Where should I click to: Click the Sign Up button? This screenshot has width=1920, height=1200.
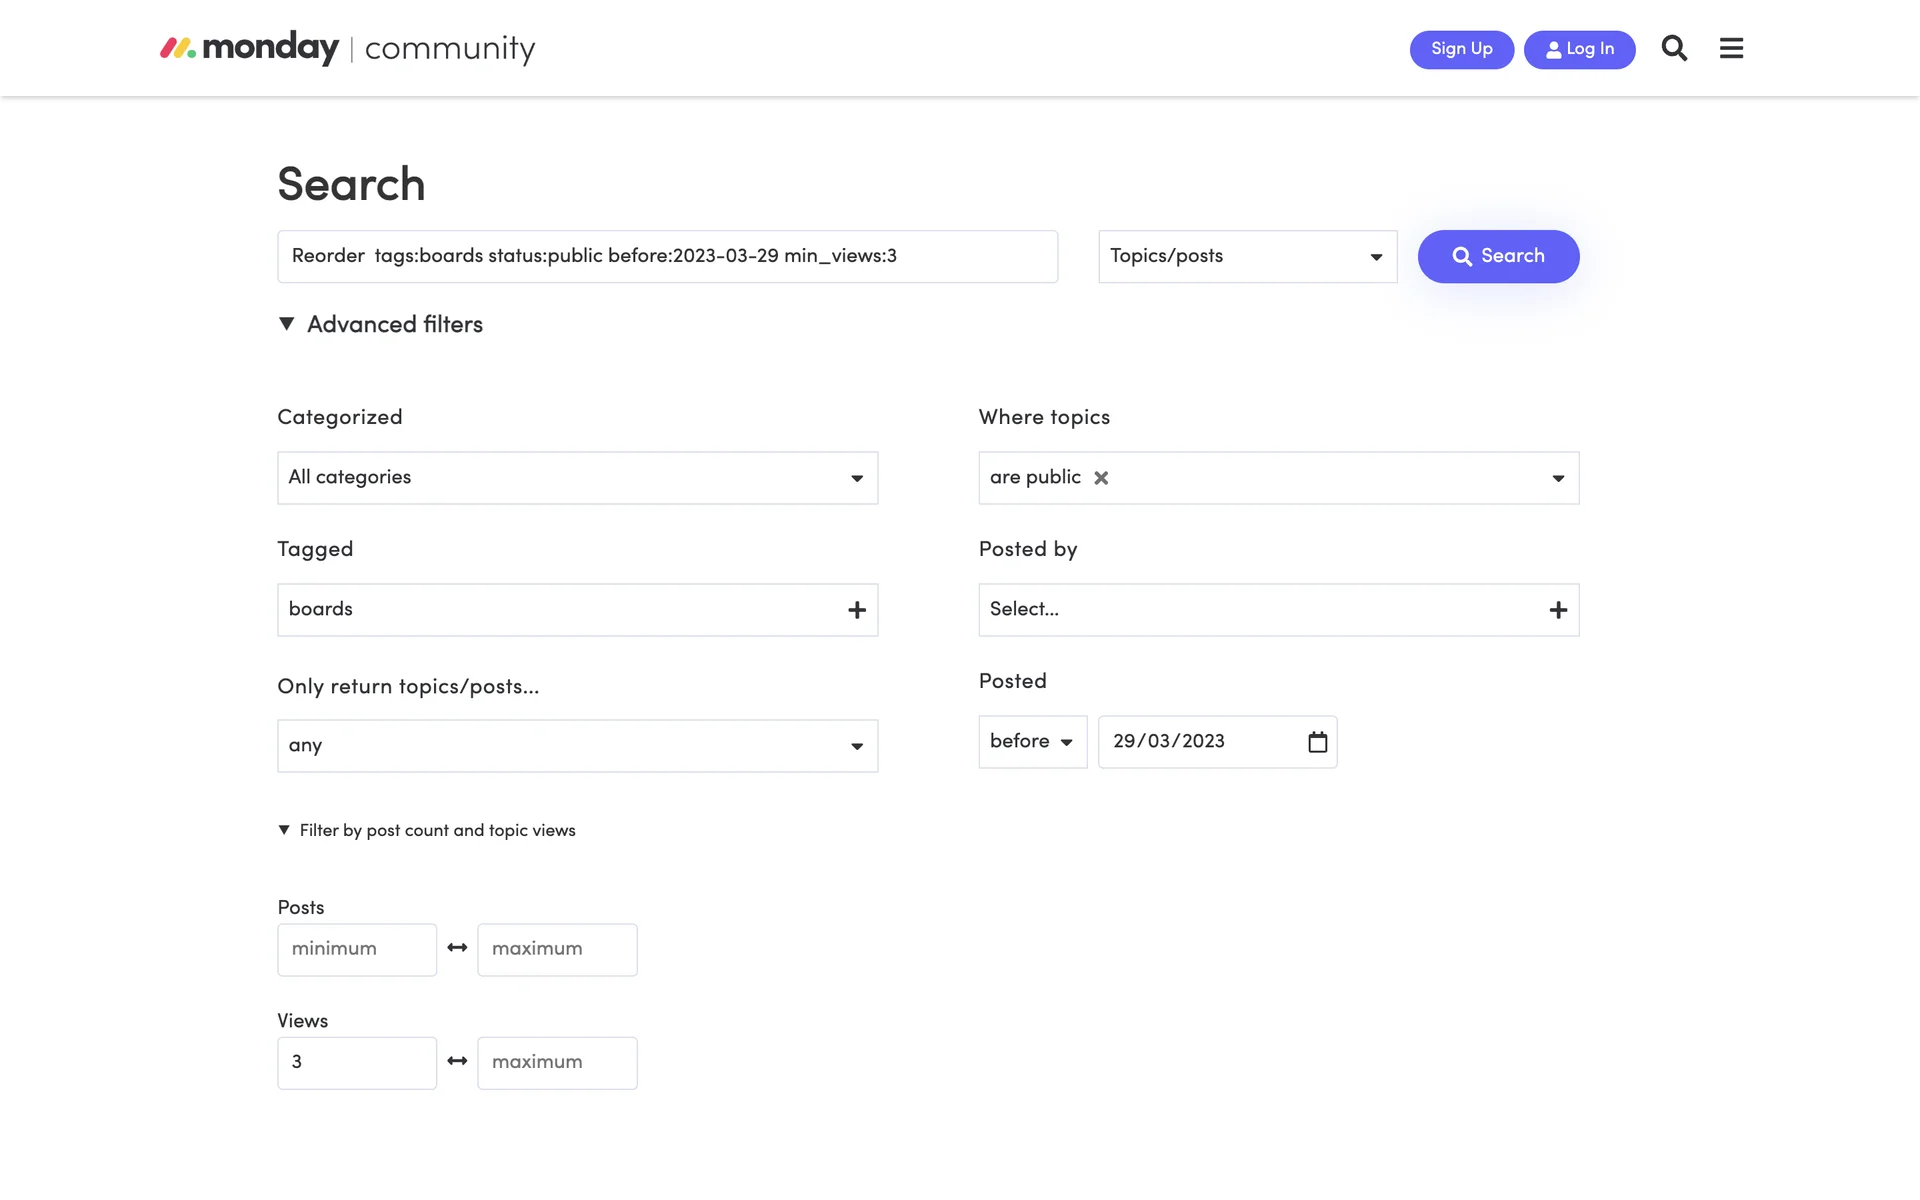(1461, 49)
